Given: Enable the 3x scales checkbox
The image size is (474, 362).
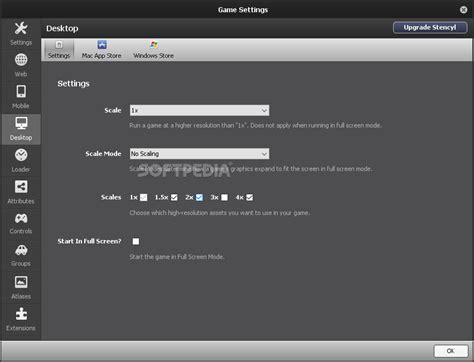Looking at the screenshot, I should click(224, 198).
